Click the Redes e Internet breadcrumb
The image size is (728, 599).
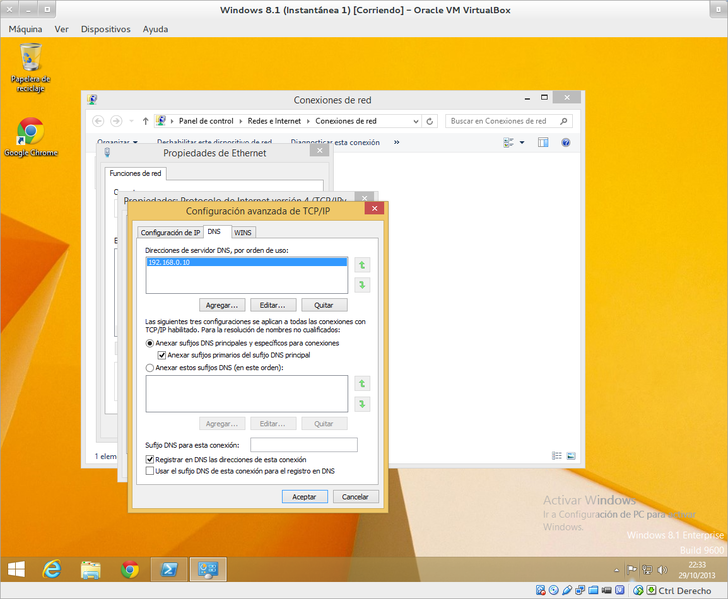[274, 121]
